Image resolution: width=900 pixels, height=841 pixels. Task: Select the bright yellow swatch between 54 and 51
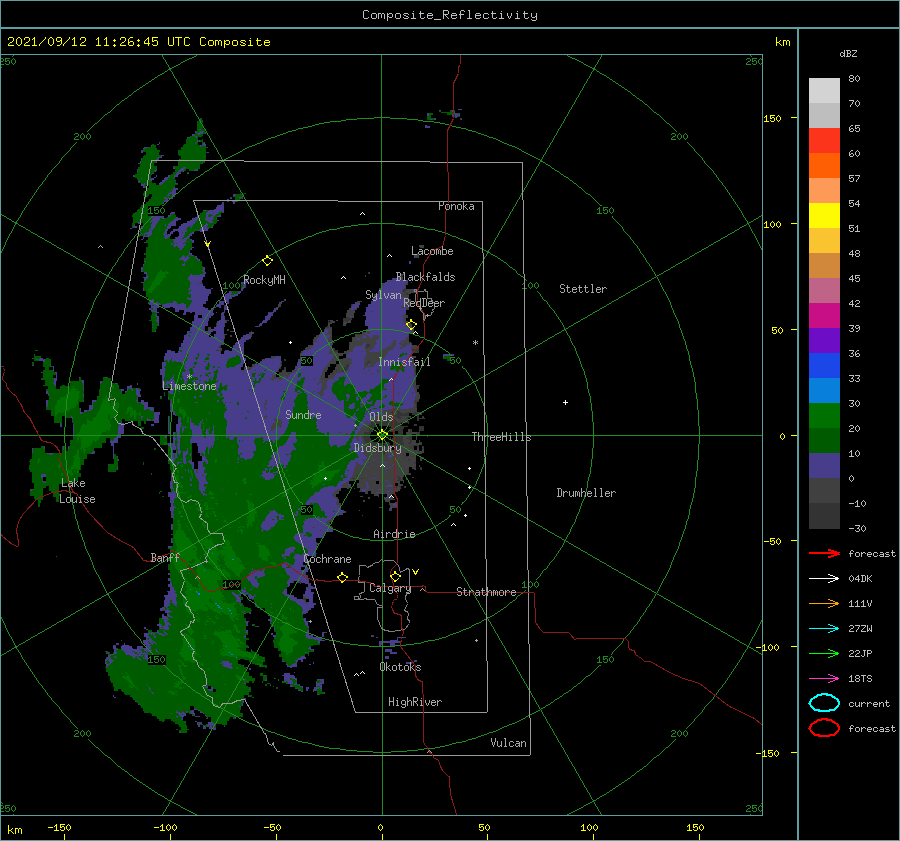[x=824, y=215]
